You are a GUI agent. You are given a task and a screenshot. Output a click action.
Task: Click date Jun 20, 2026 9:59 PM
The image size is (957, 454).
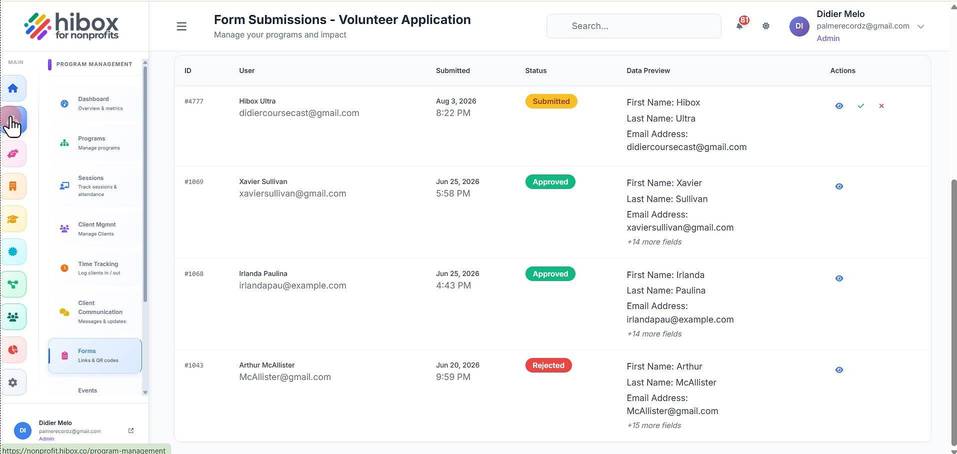458,371
